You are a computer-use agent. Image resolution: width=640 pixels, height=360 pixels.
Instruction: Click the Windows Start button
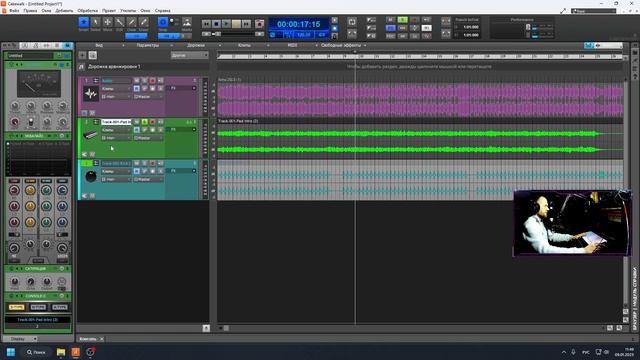(11, 352)
